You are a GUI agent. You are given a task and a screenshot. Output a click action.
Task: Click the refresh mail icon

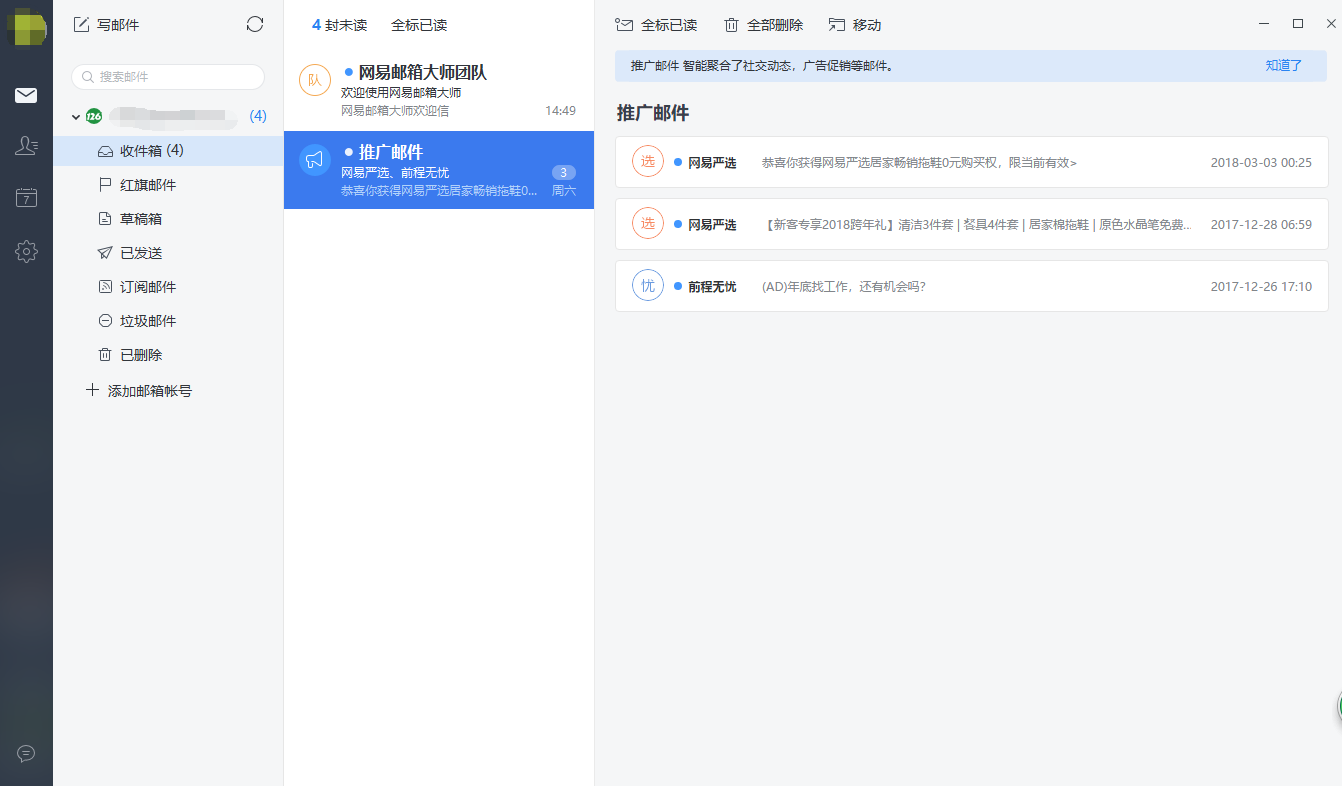[255, 24]
